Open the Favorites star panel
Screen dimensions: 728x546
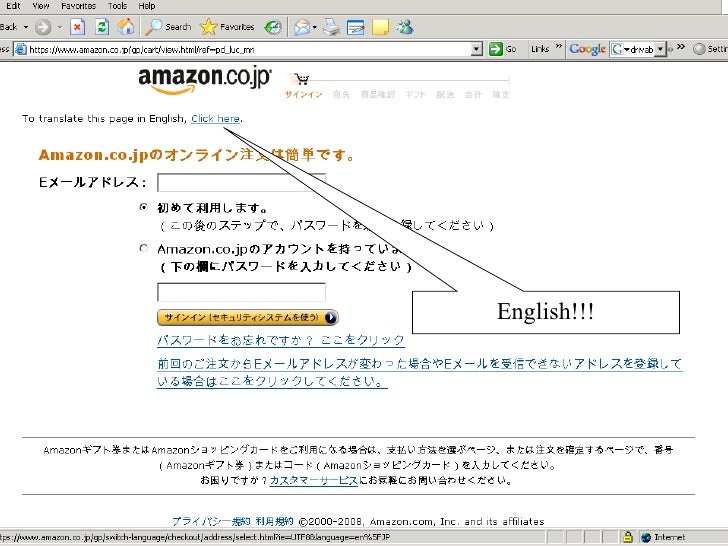(227, 27)
